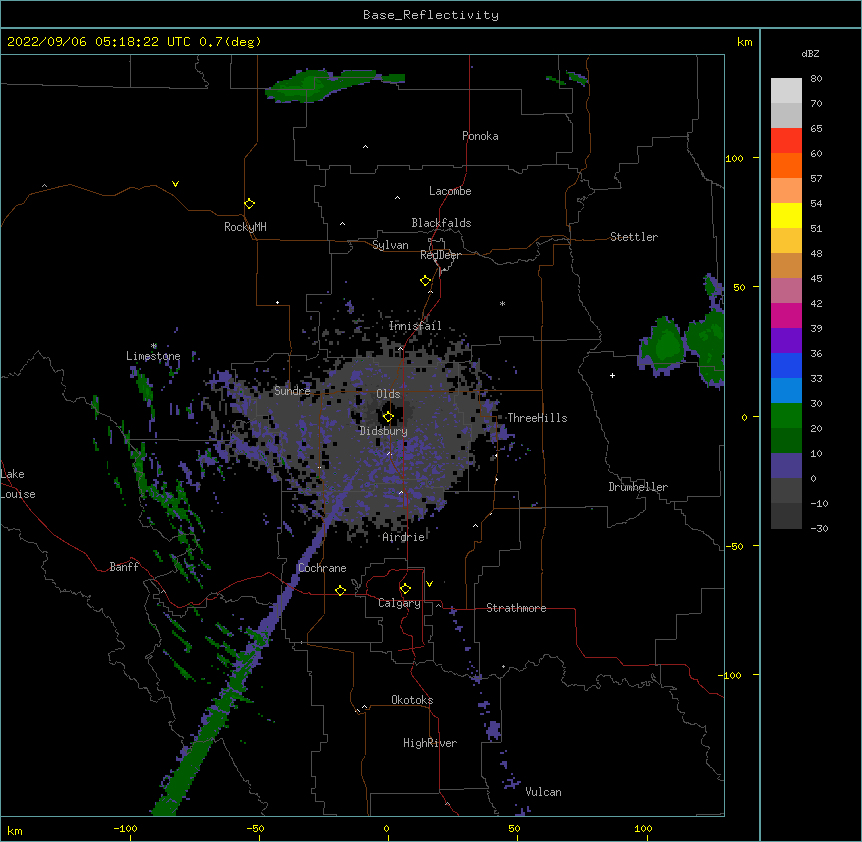Screen dimensions: 862x842
Task: Click the Vulcan city label
Action: 543,792
